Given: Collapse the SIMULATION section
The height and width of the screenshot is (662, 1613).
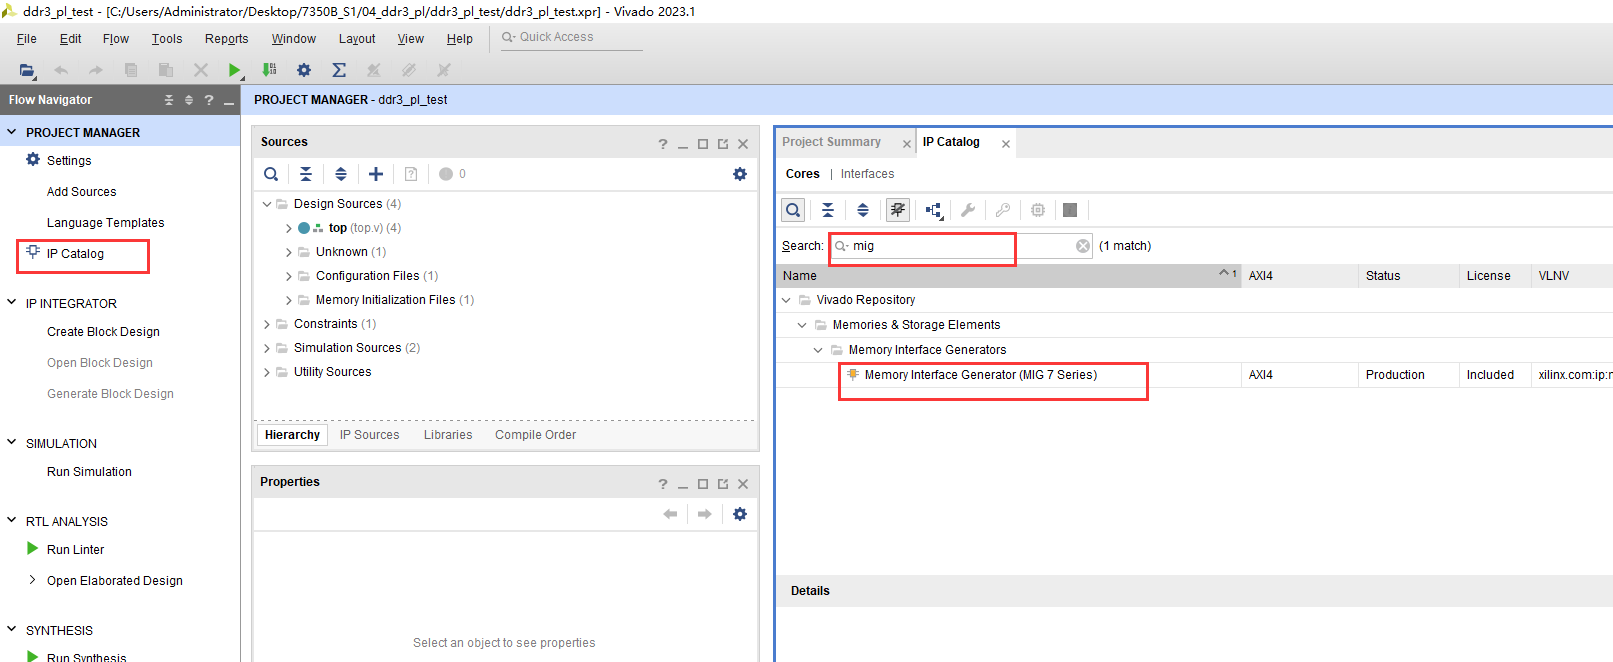Looking at the screenshot, I should click(12, 443).
